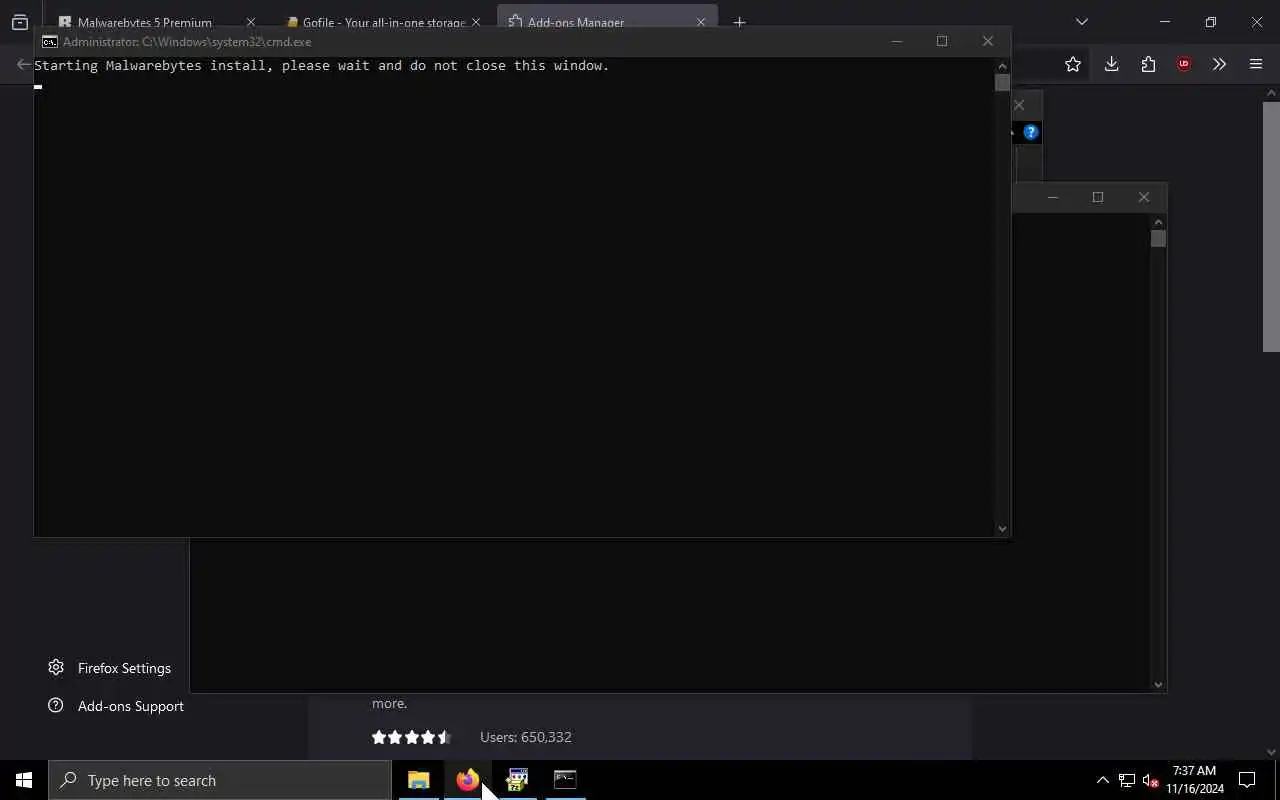The width and height of the screenshot is (1280, 800).
Task: Open the Extensions puzzle-piece menu
Action: (1148, 65)
